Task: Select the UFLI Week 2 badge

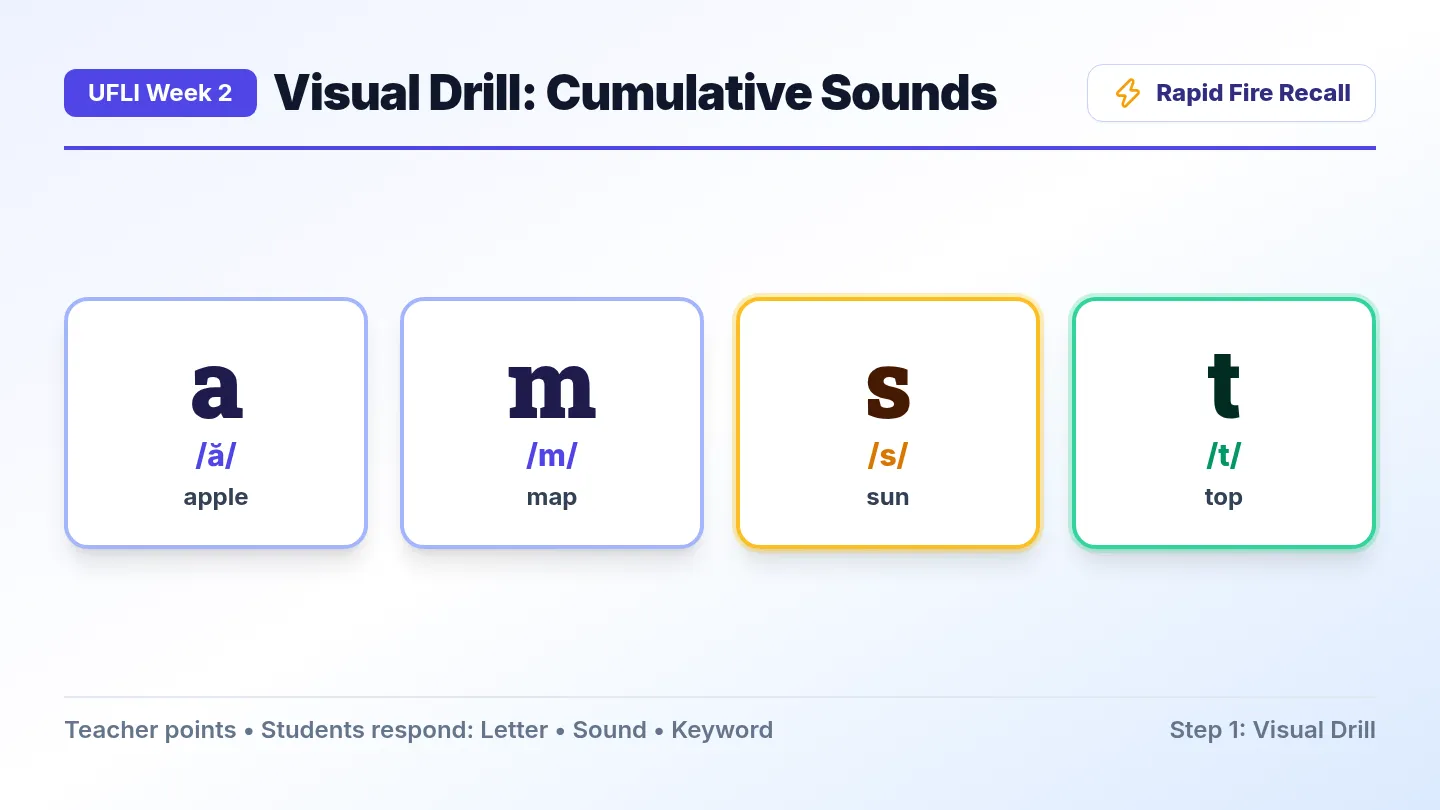Action: click(x=160, y=93)
